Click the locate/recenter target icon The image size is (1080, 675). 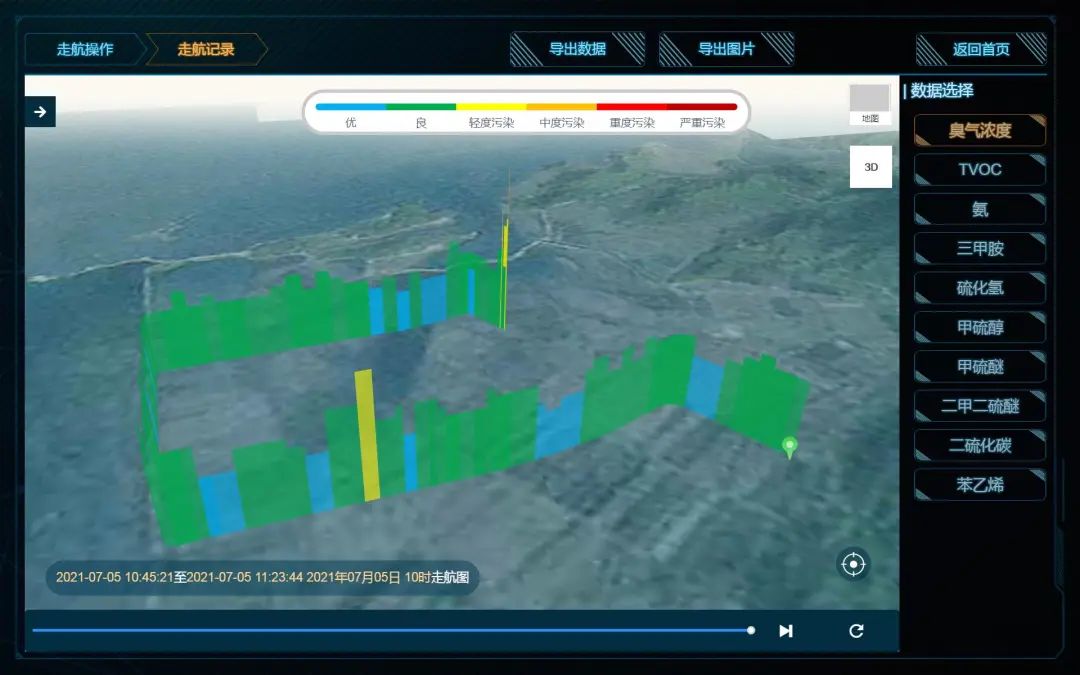pos(853,564)
